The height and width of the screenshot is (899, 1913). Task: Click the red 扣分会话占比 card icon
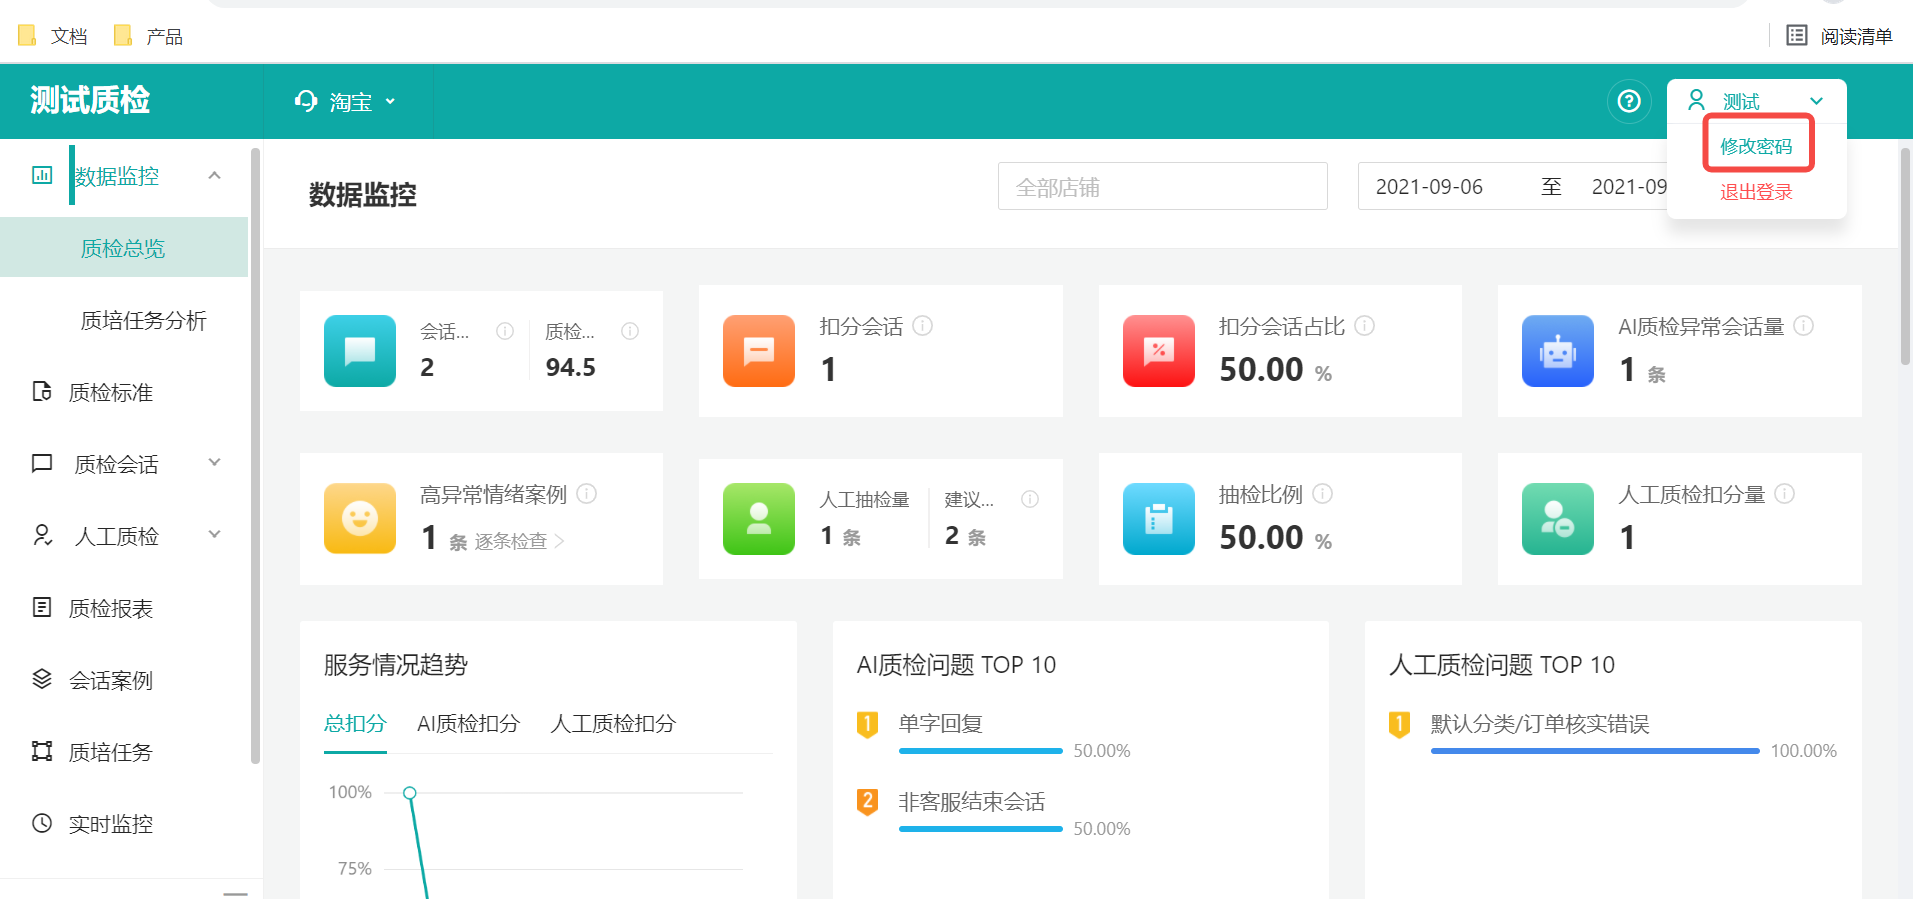click(x=1159, y=351)
